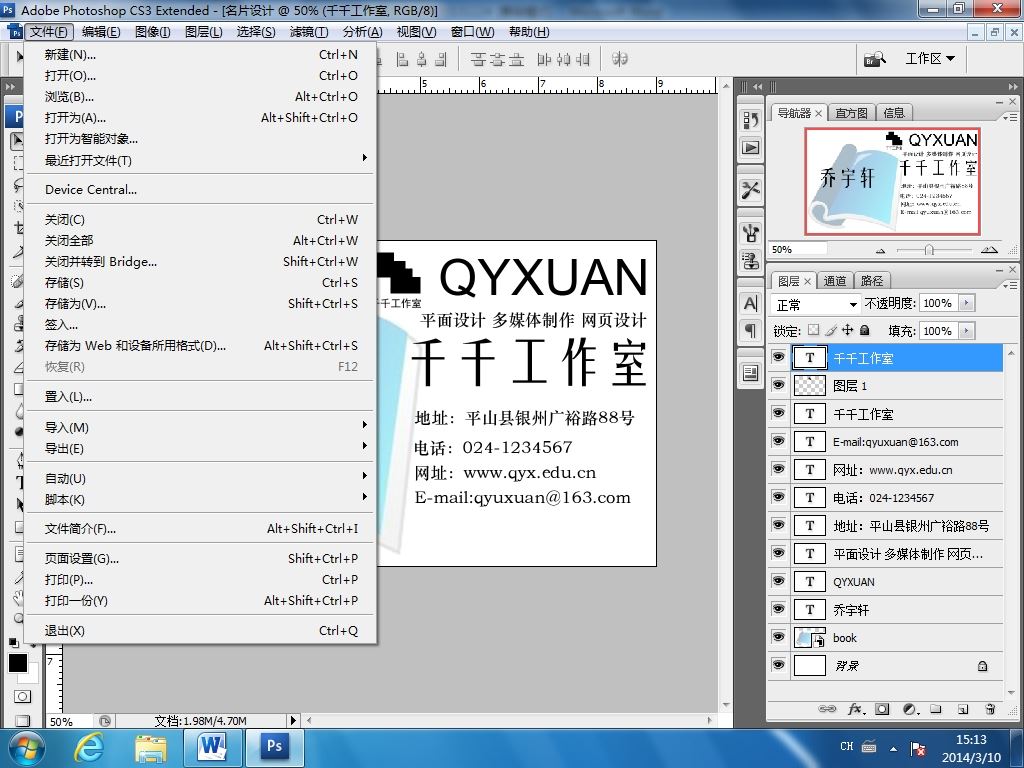Viewport: 1024px width, 768px height.
Task: Click the link layers chain icon
Action: (827, 709)
